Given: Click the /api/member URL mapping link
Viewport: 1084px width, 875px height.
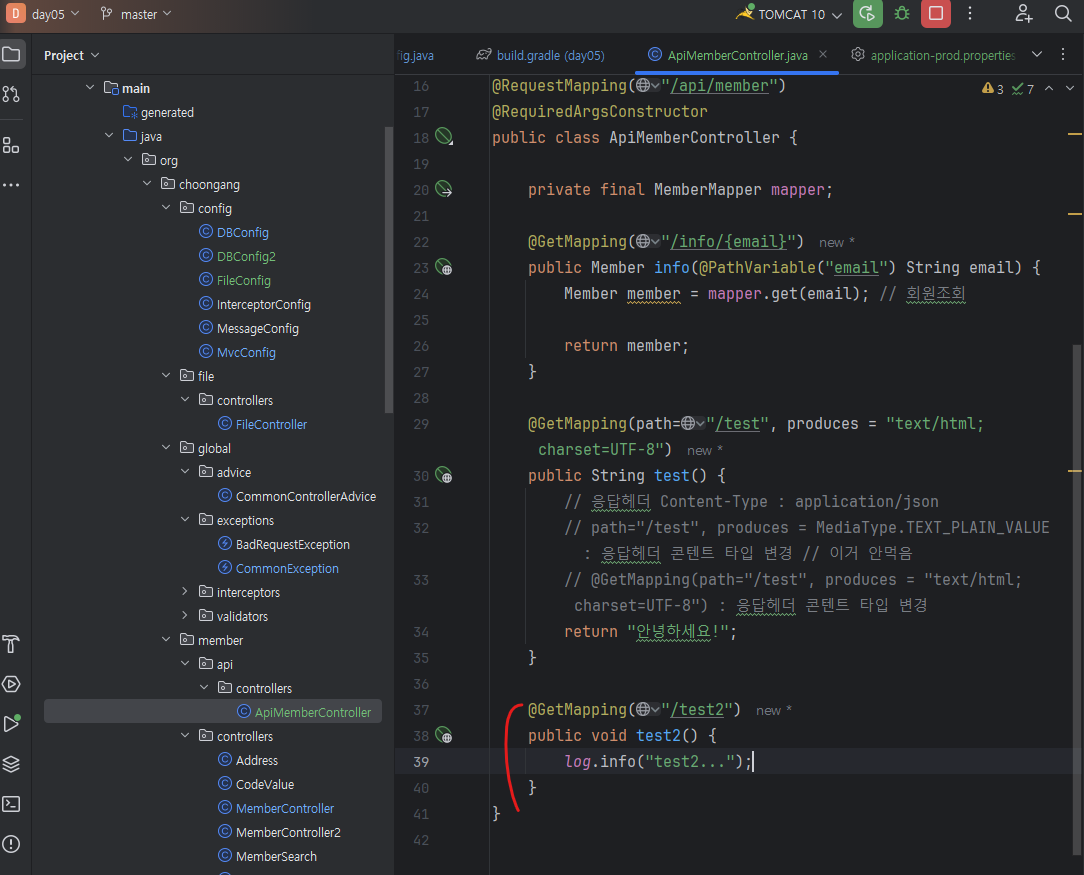Looking at the screenshot, I should coord(720,86).
